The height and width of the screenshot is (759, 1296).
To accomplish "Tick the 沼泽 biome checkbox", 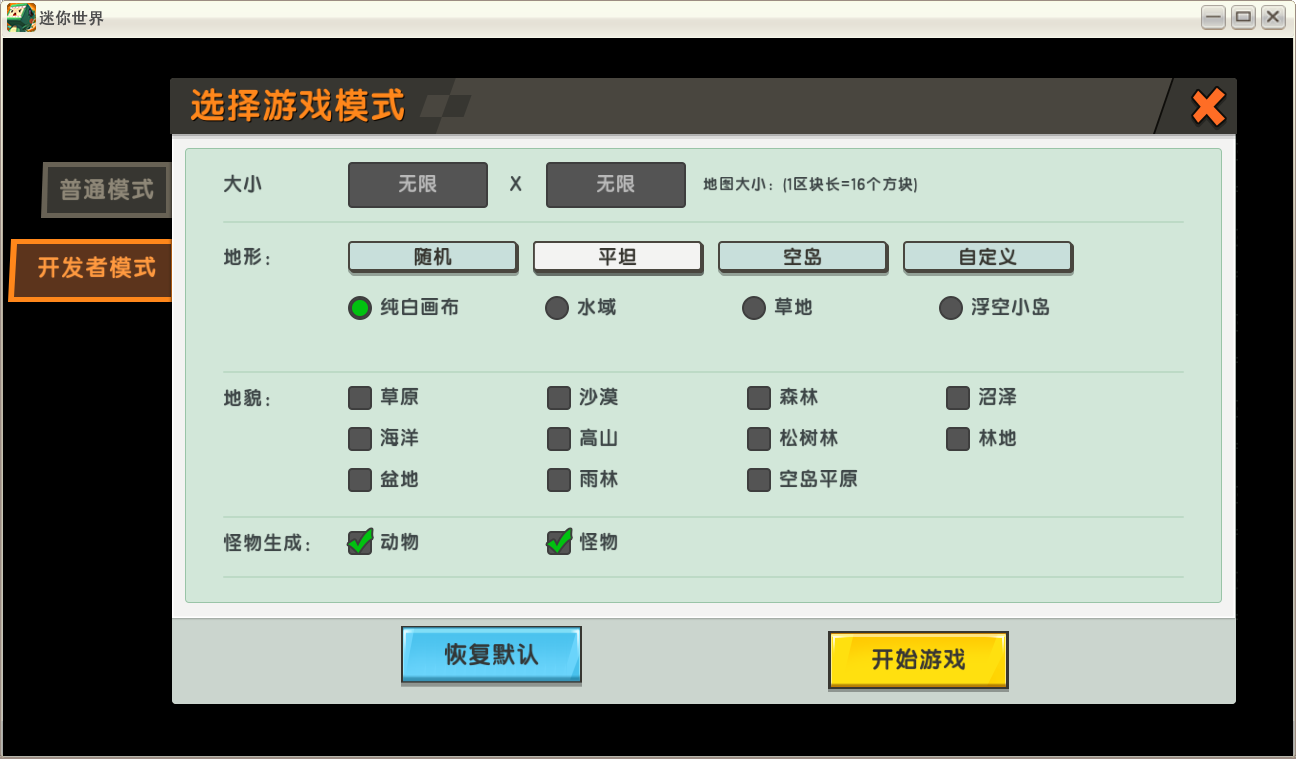I will click(x=958, y=398).
